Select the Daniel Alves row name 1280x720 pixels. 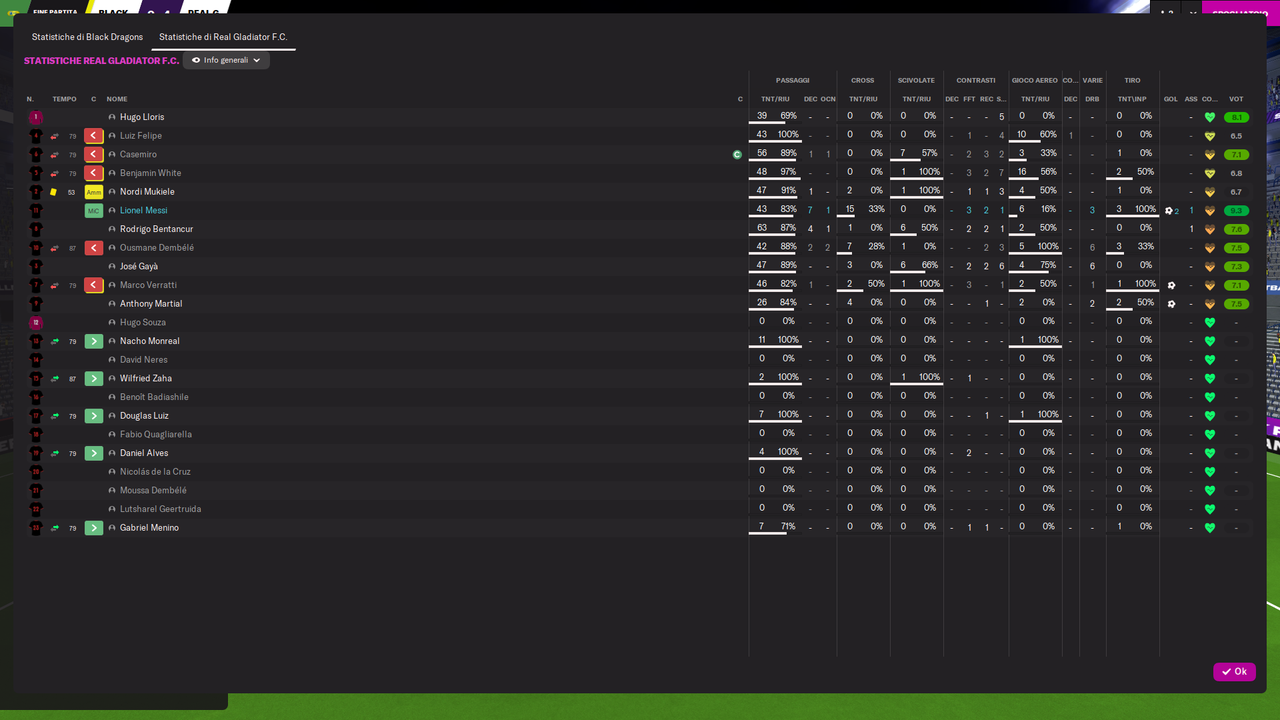[144, 453]
